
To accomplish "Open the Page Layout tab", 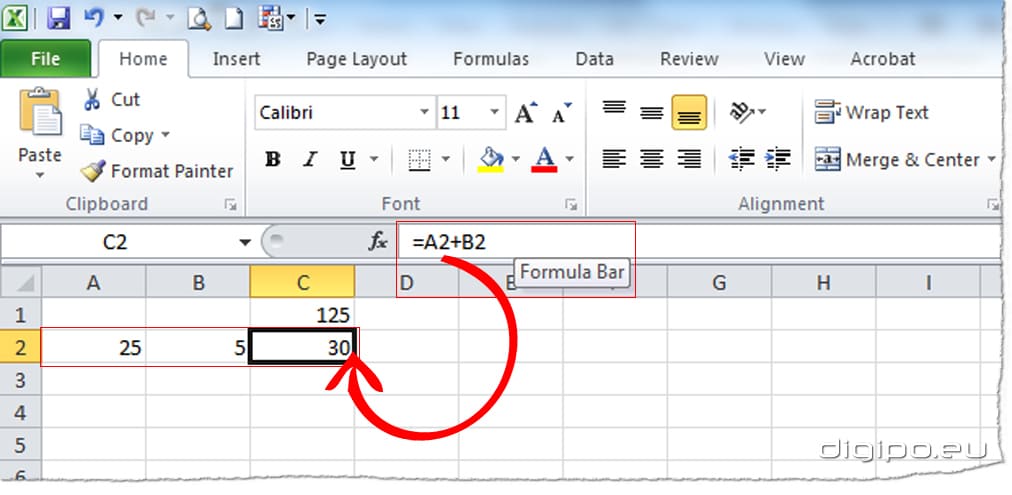I will pos(356,59).
